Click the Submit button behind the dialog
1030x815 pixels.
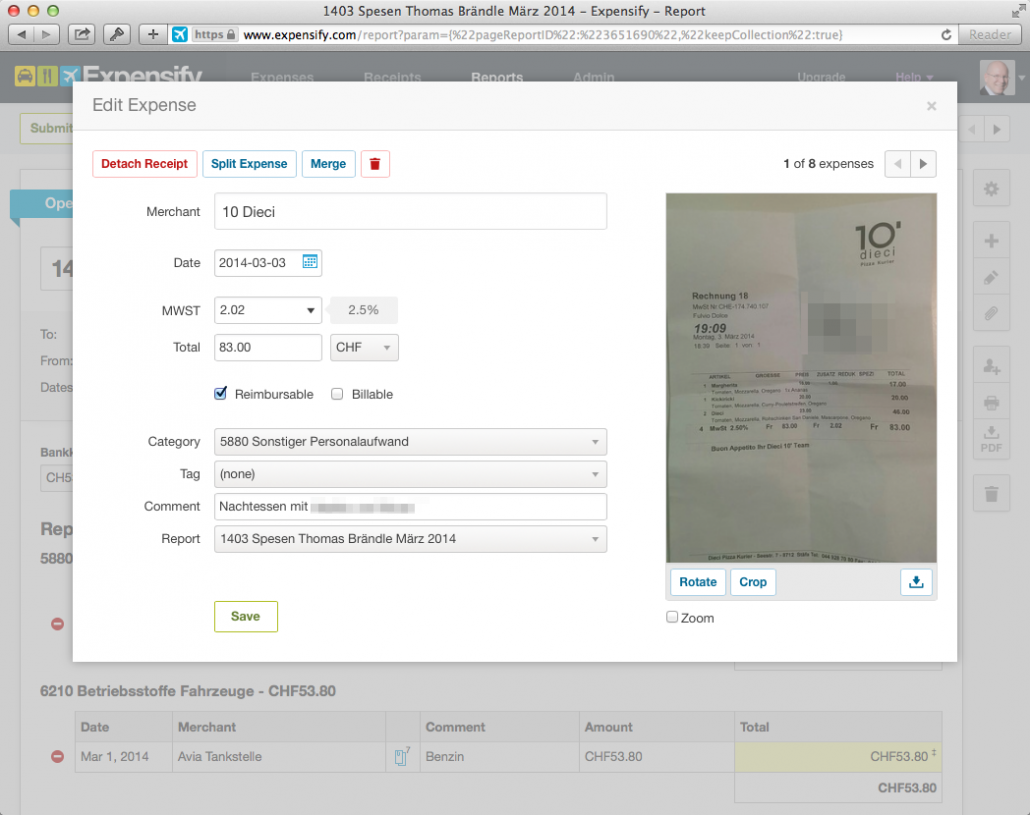(47, 128)
